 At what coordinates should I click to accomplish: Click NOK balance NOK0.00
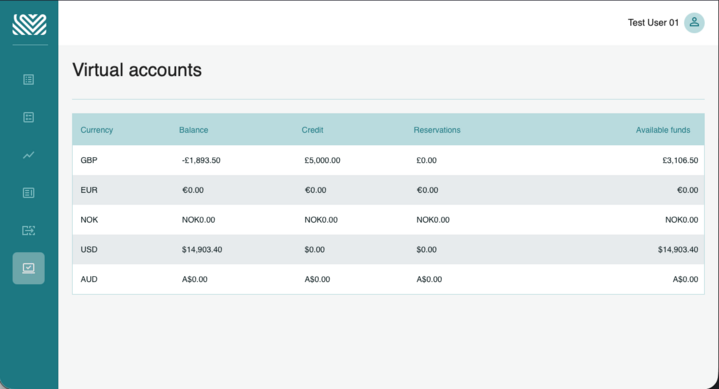[198, 220]
